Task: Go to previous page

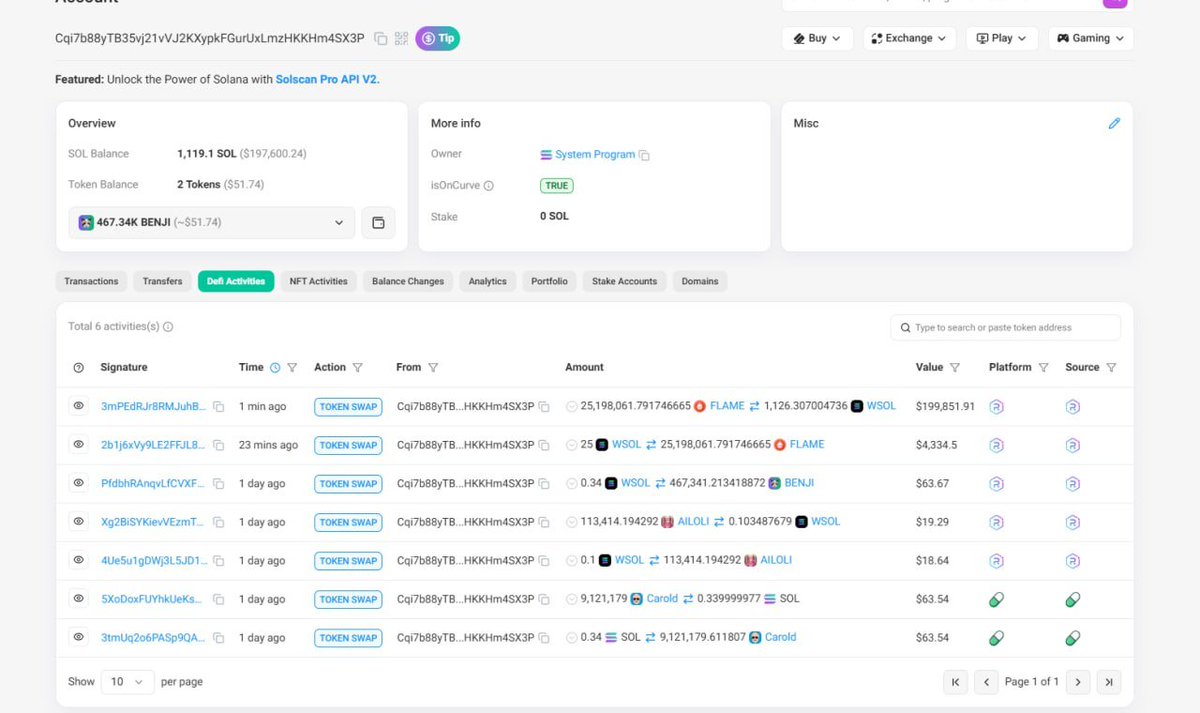Action: coord(986,682)
